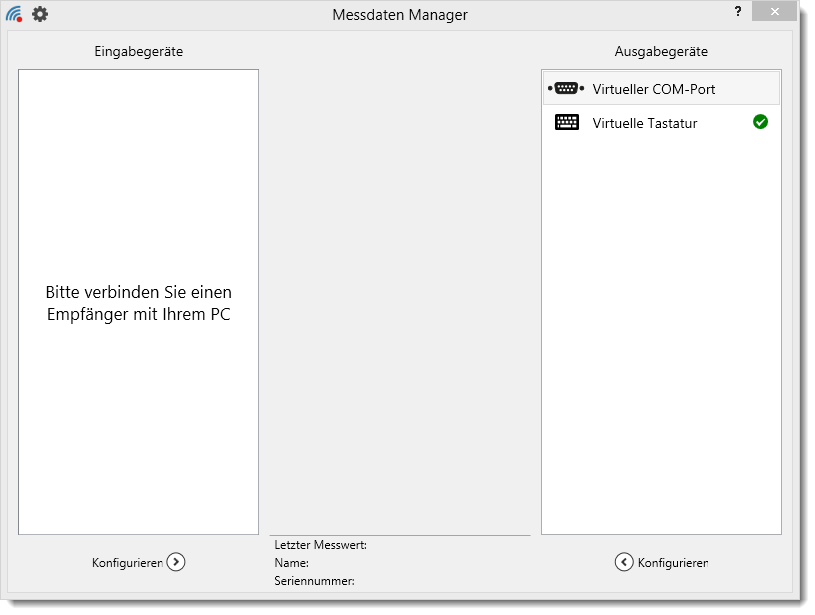815x615 pixels.
Task: Click the Seriennummer label
Action: 314,581
